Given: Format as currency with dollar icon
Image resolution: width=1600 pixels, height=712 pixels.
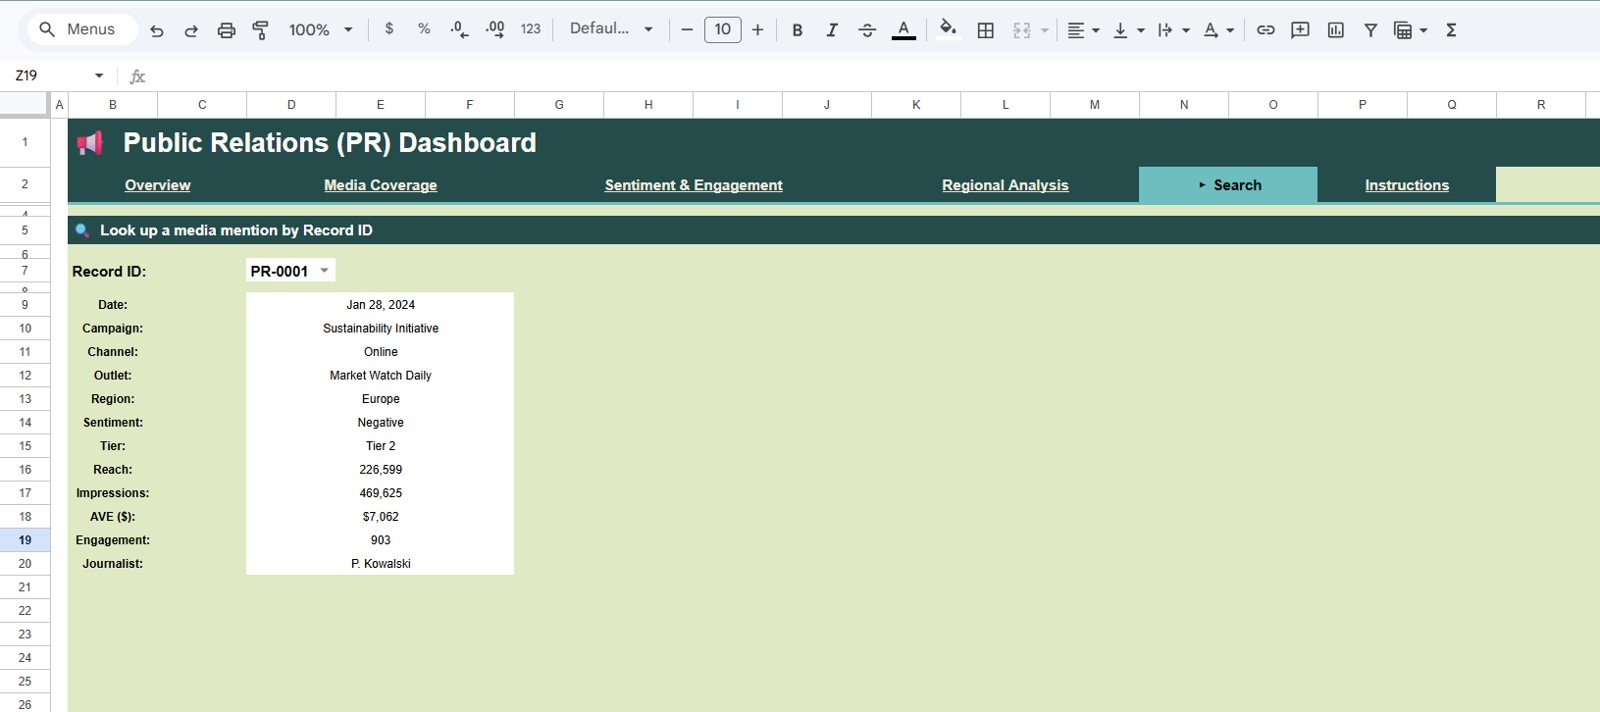Looking at the screenshot, I should click(389, 29).
